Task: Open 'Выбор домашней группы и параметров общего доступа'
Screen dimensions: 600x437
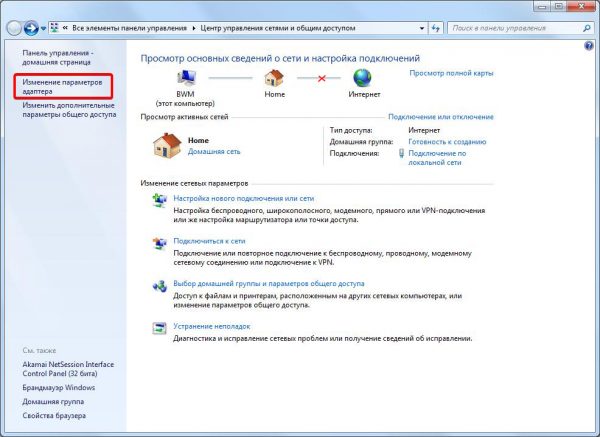Action: 269,284
